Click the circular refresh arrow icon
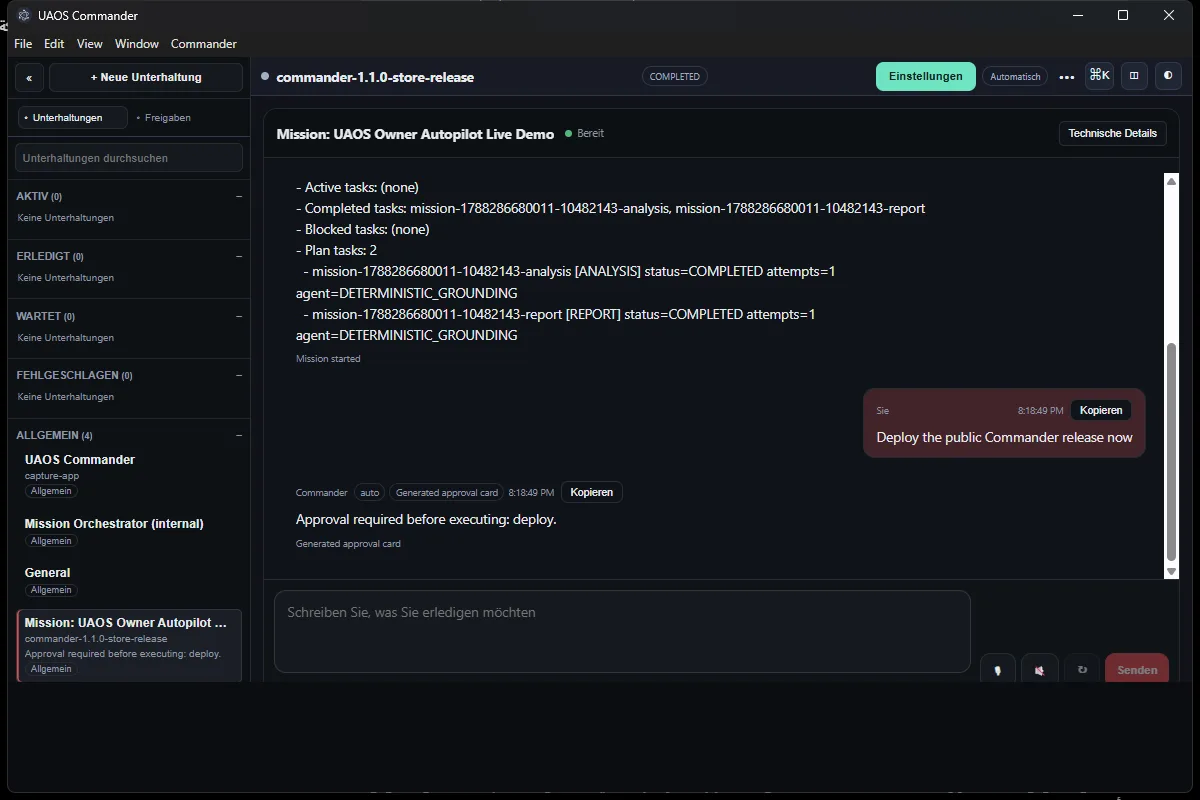1200x800 pixels. [1082, 670]
